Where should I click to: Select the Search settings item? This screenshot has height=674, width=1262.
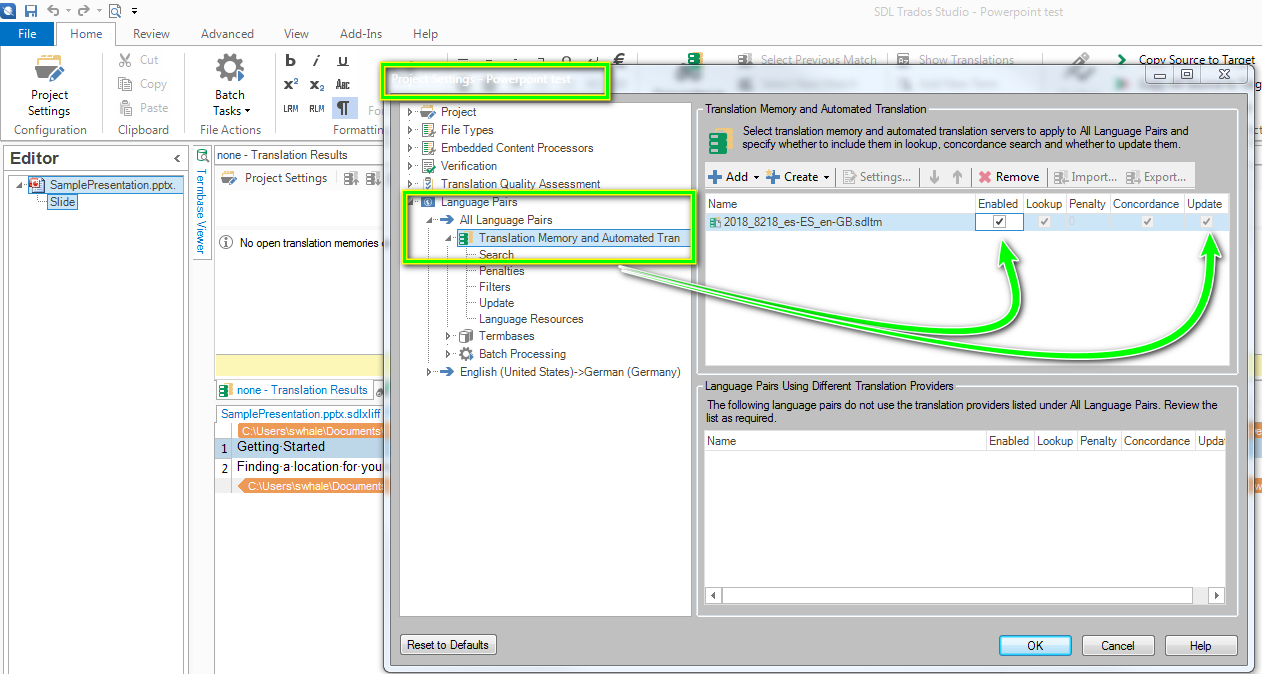tap(496, 255)
